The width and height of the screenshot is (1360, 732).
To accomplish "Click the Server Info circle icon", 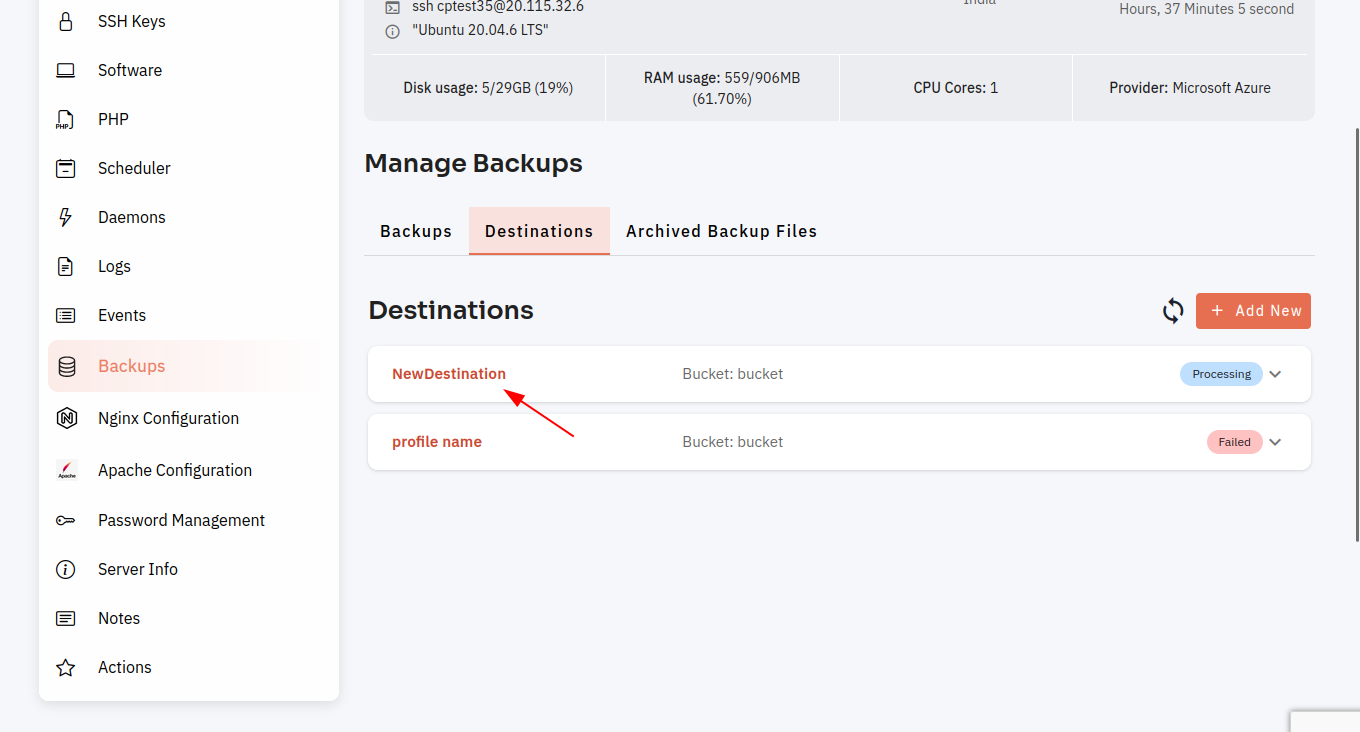I will 66,569.
